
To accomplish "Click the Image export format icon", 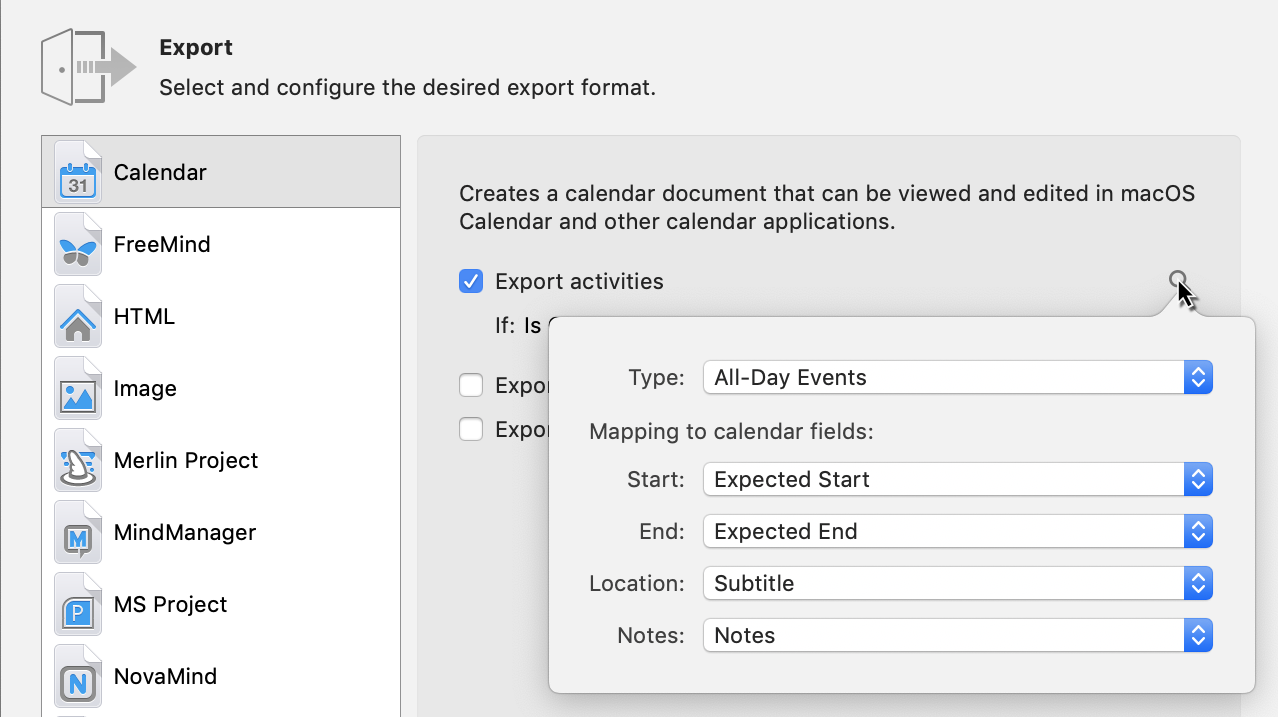I will [77, 387].
